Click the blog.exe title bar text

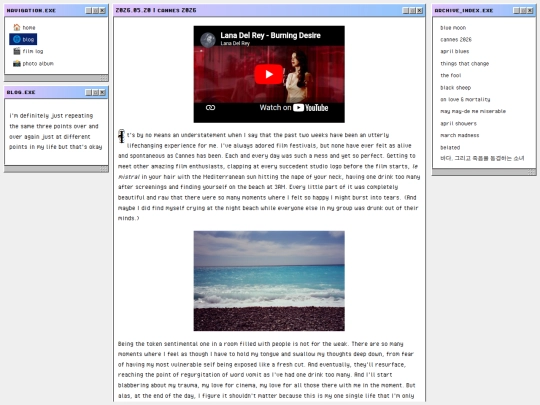[x=21, y=92]
